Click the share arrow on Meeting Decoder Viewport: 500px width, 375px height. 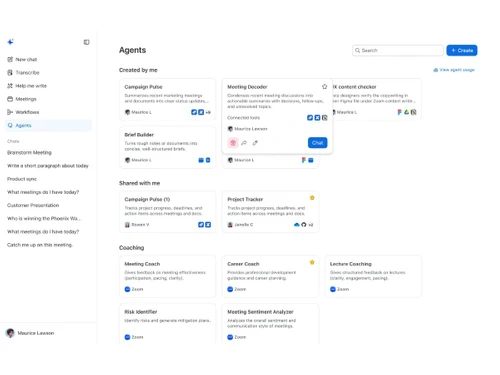click(244, 143)
